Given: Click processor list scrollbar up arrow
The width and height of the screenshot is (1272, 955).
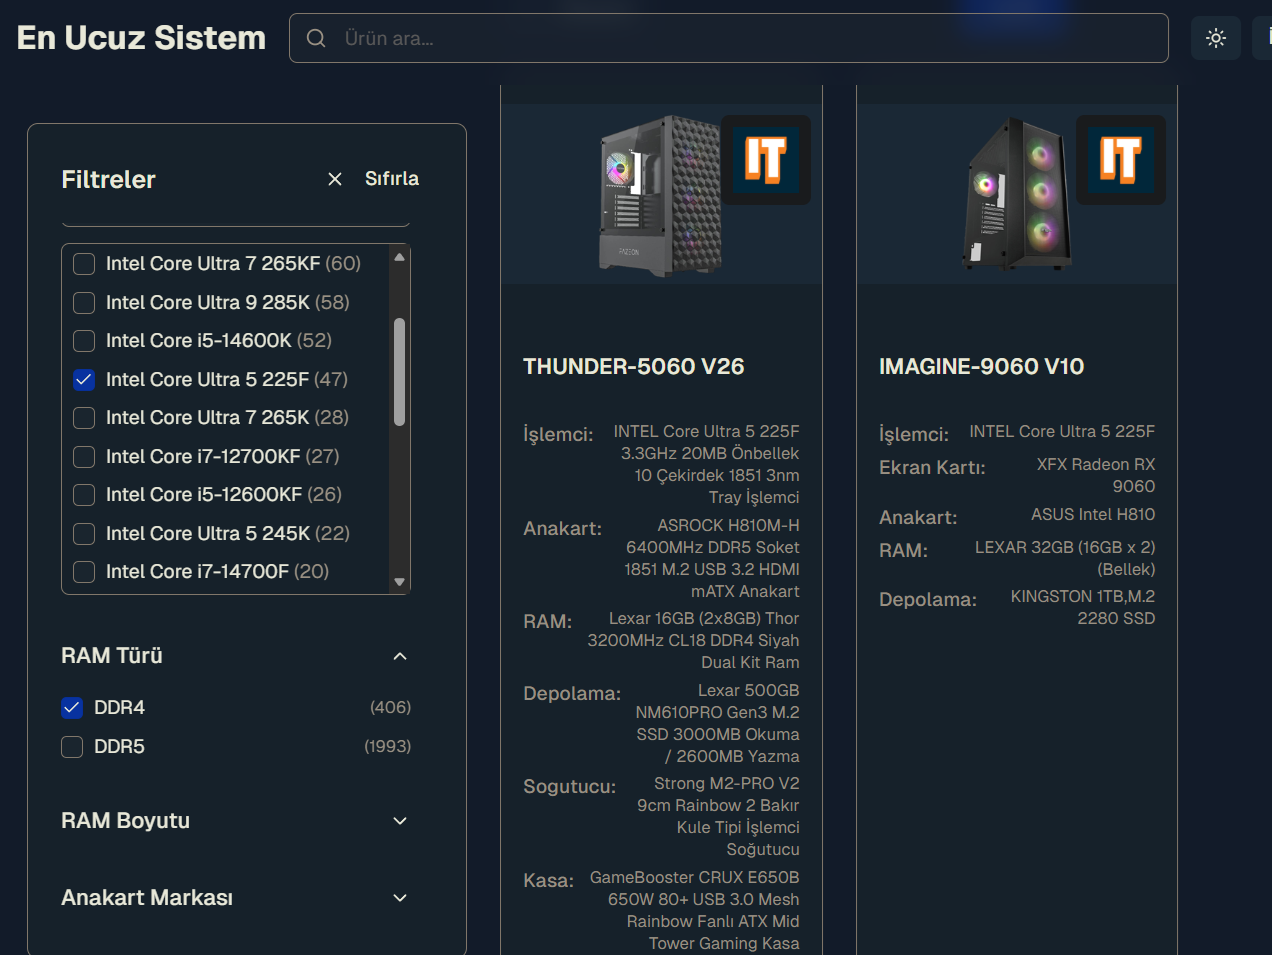Looking at the screenshot, I should tap(400, 257).
